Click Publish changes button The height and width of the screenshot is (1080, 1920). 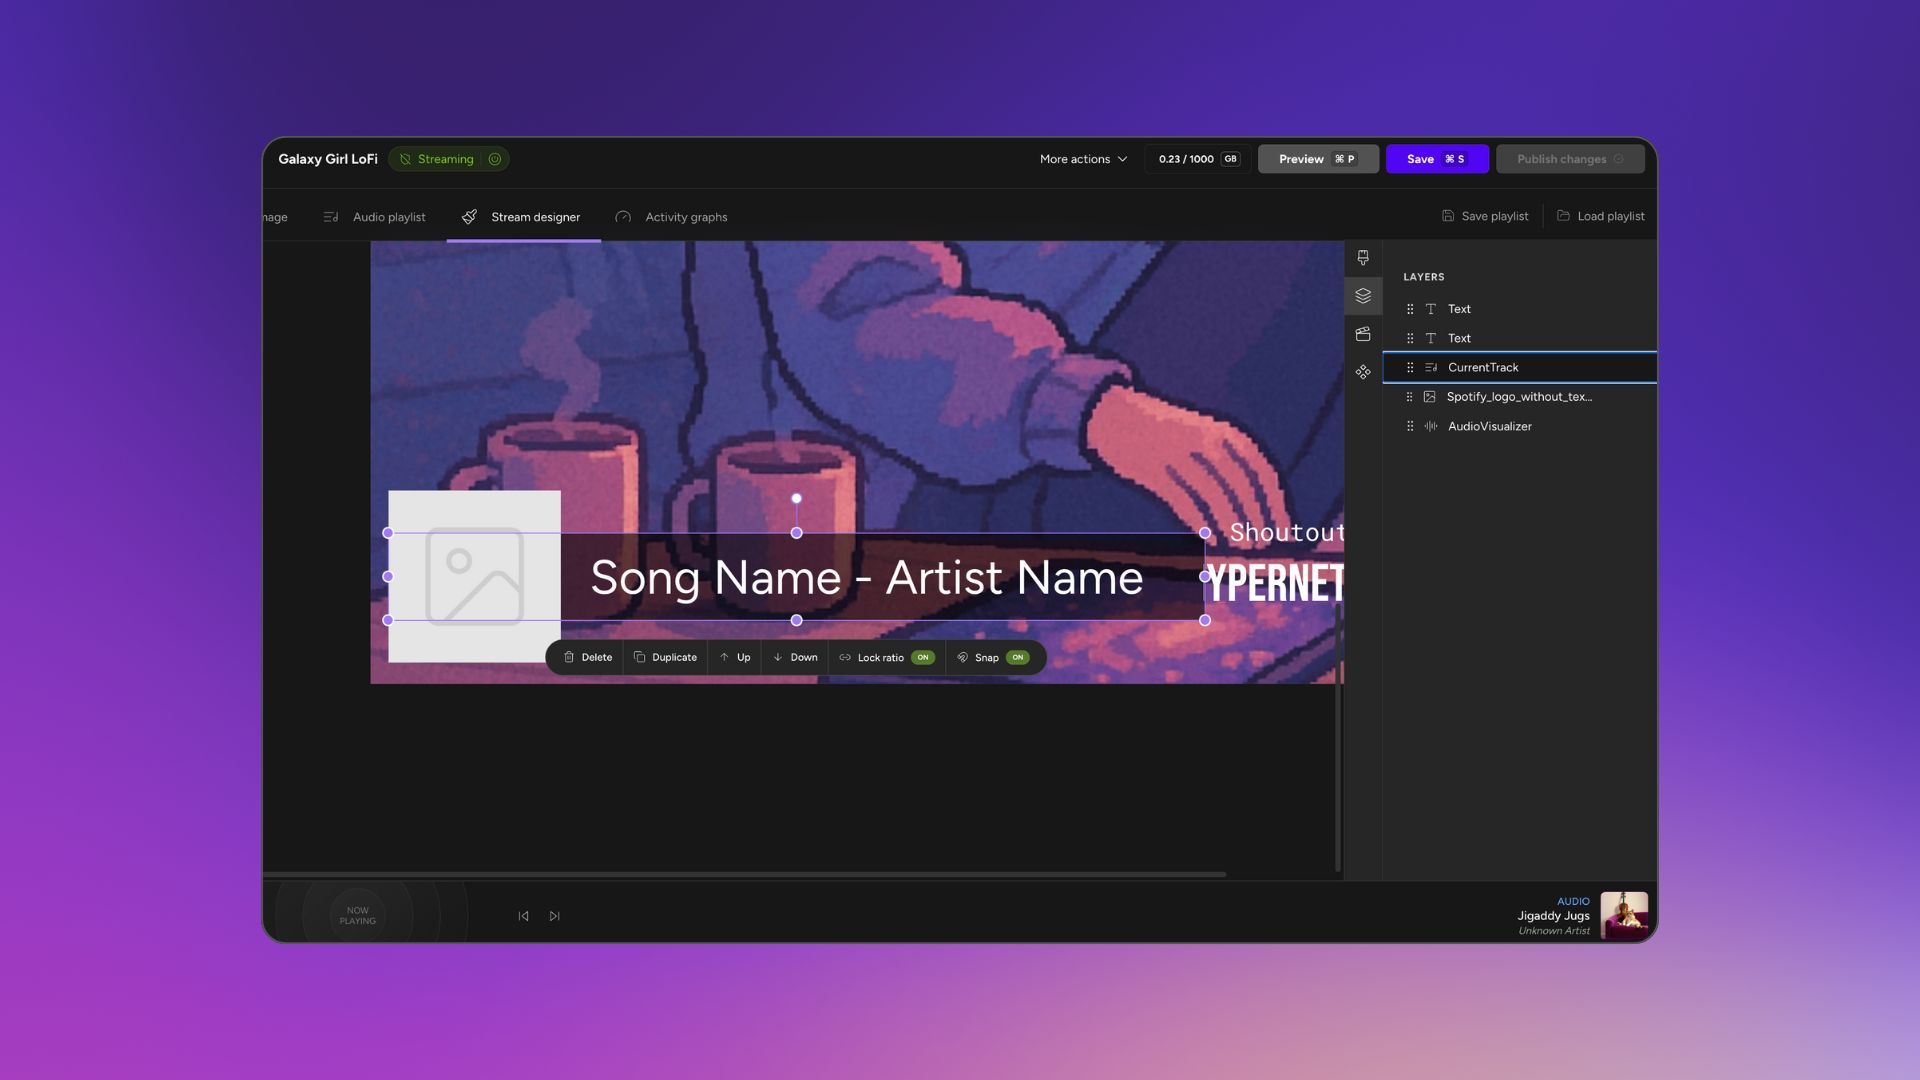[x=1570, y=159]
